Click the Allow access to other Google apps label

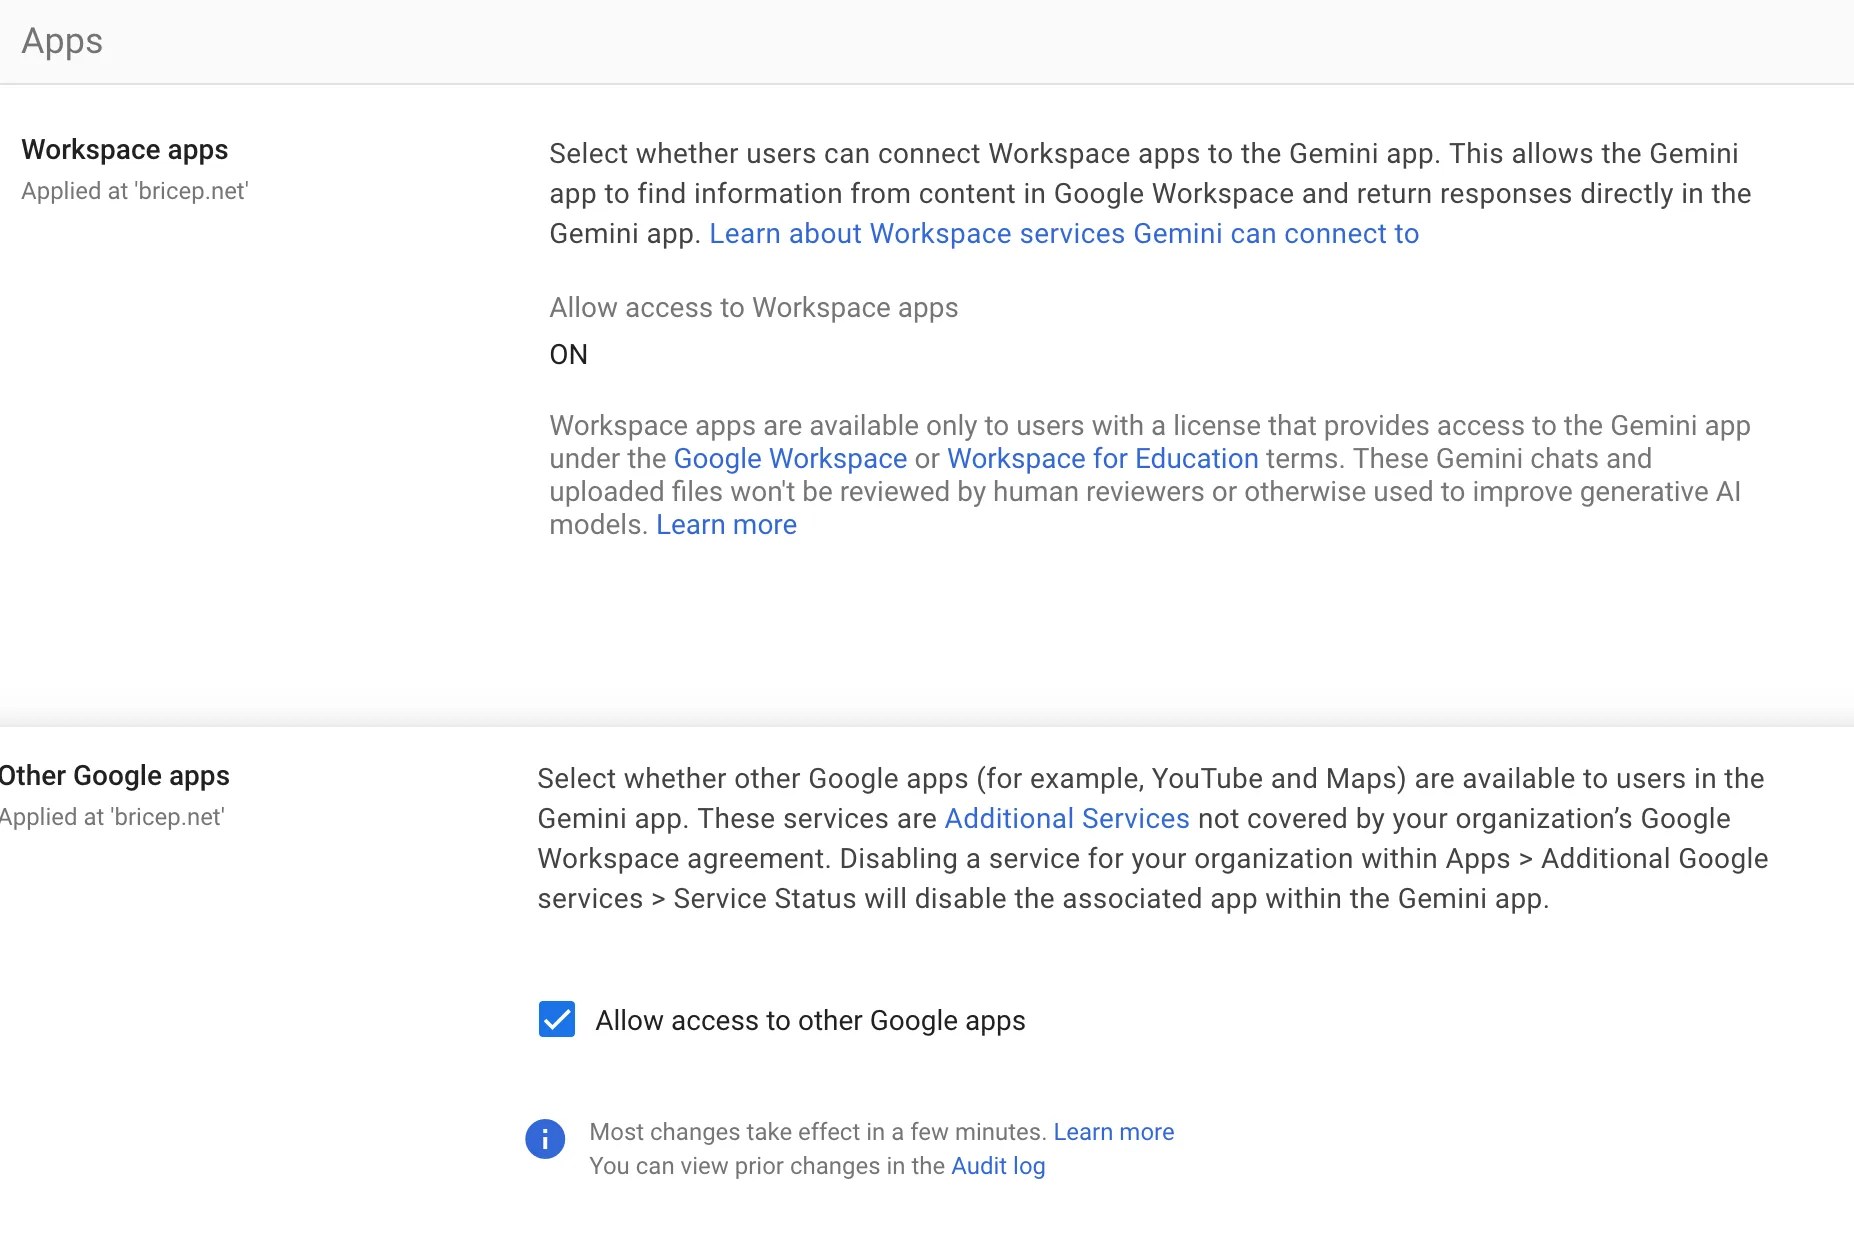point(810,1020)
